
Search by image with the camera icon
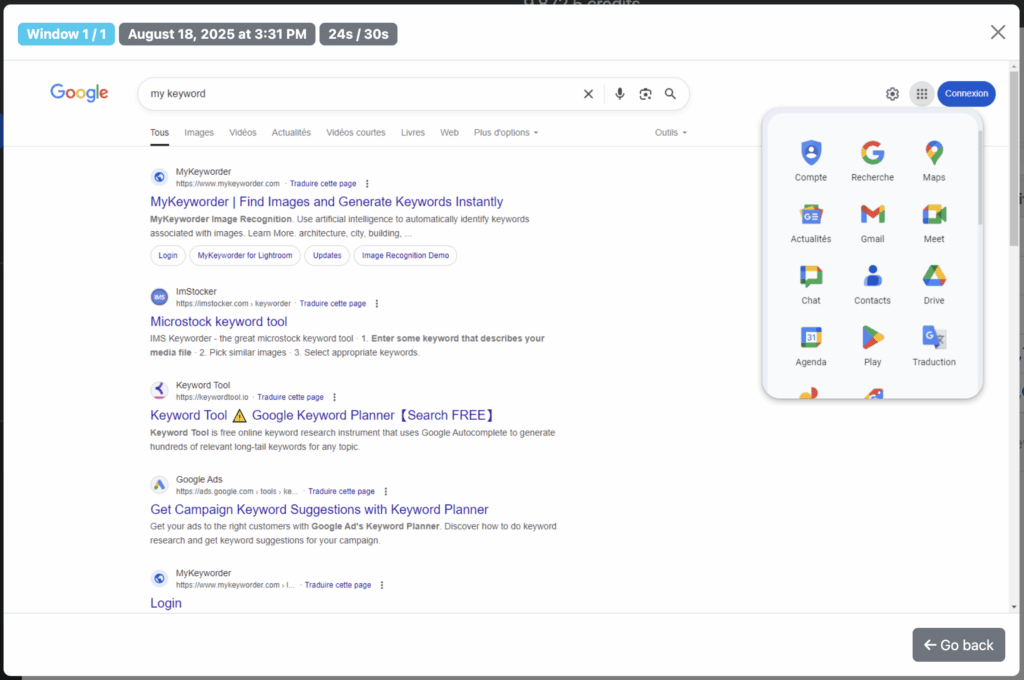(645, 93)
